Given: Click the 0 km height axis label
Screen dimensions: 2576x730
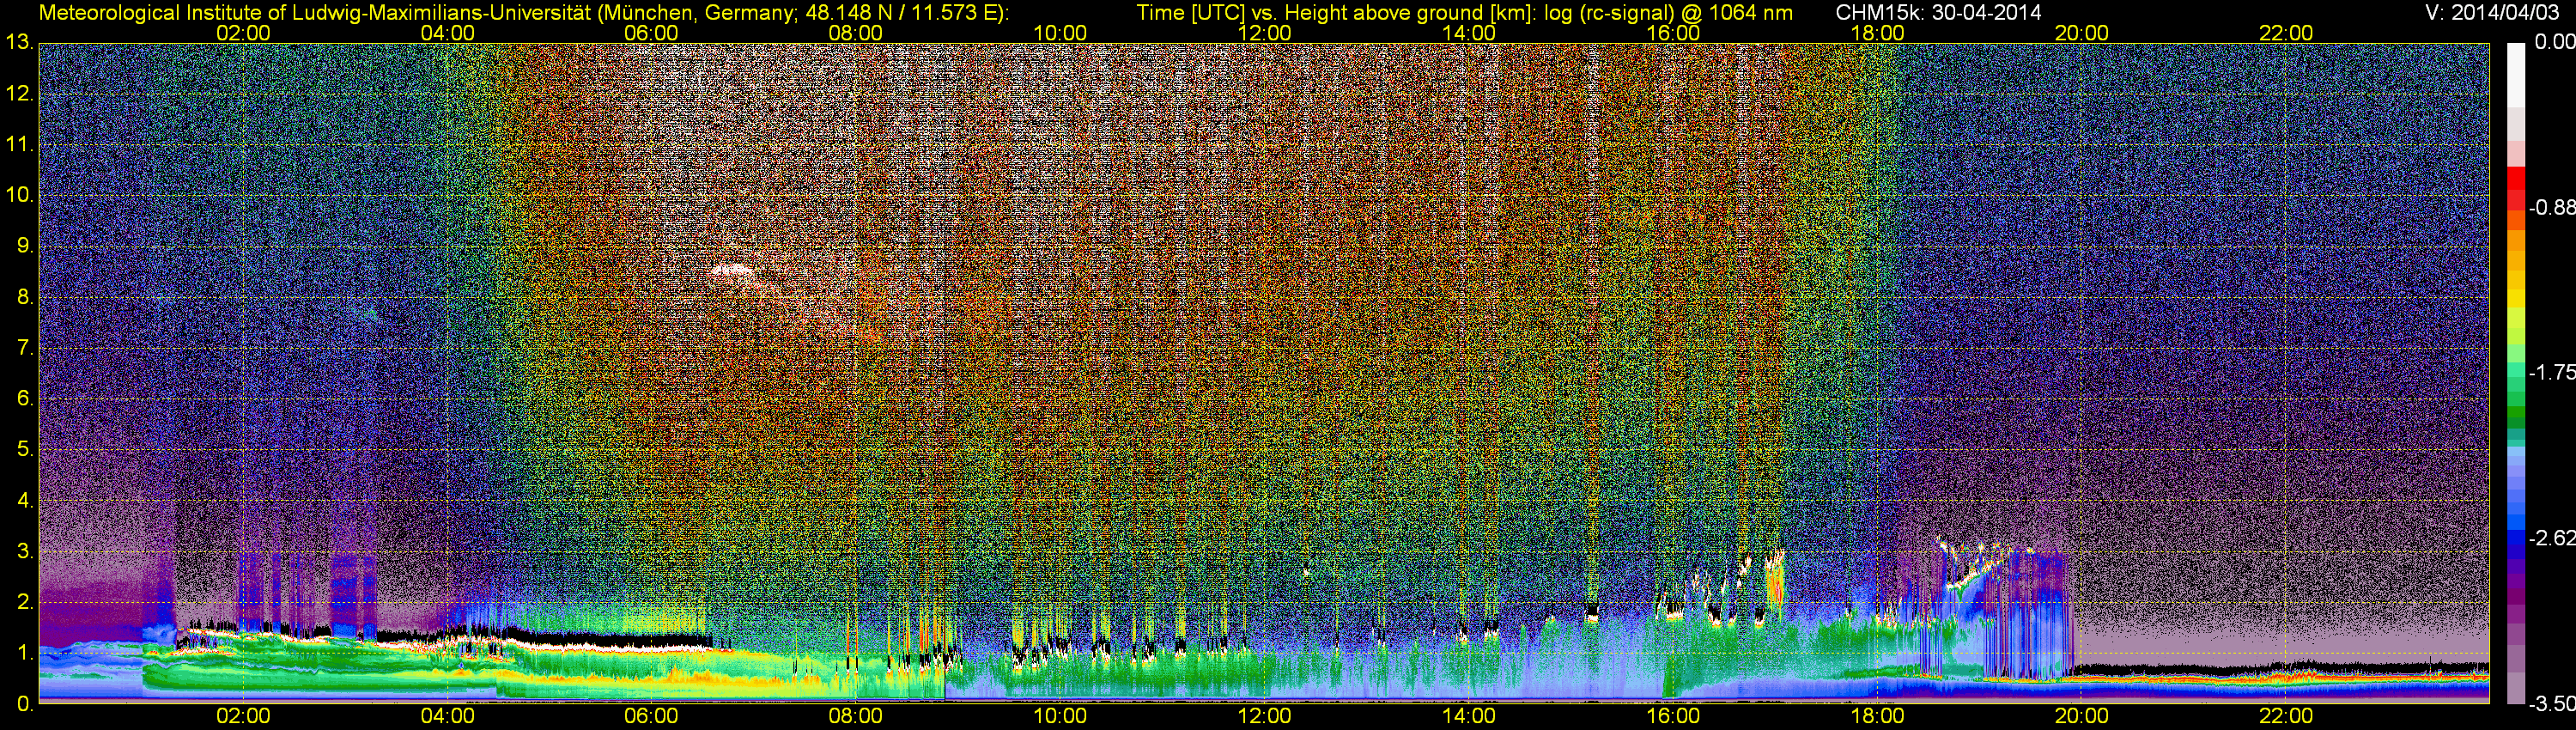Looking at the screenshot, I should tap(24, 704).
